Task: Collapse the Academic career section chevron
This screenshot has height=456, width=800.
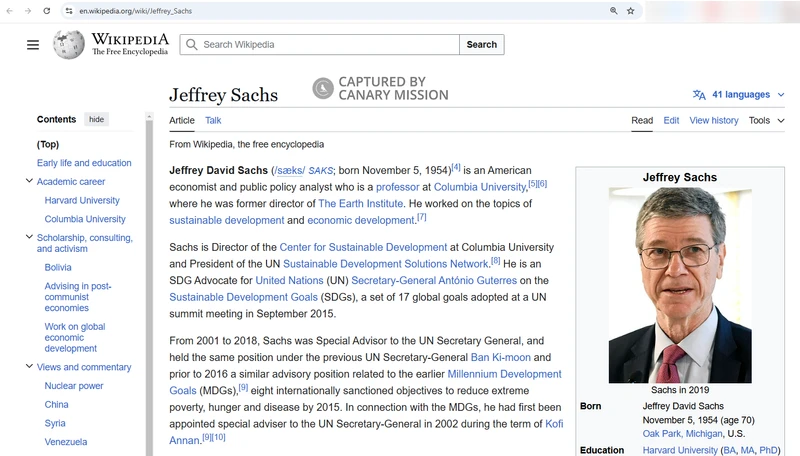Action: tap(29, 181)
